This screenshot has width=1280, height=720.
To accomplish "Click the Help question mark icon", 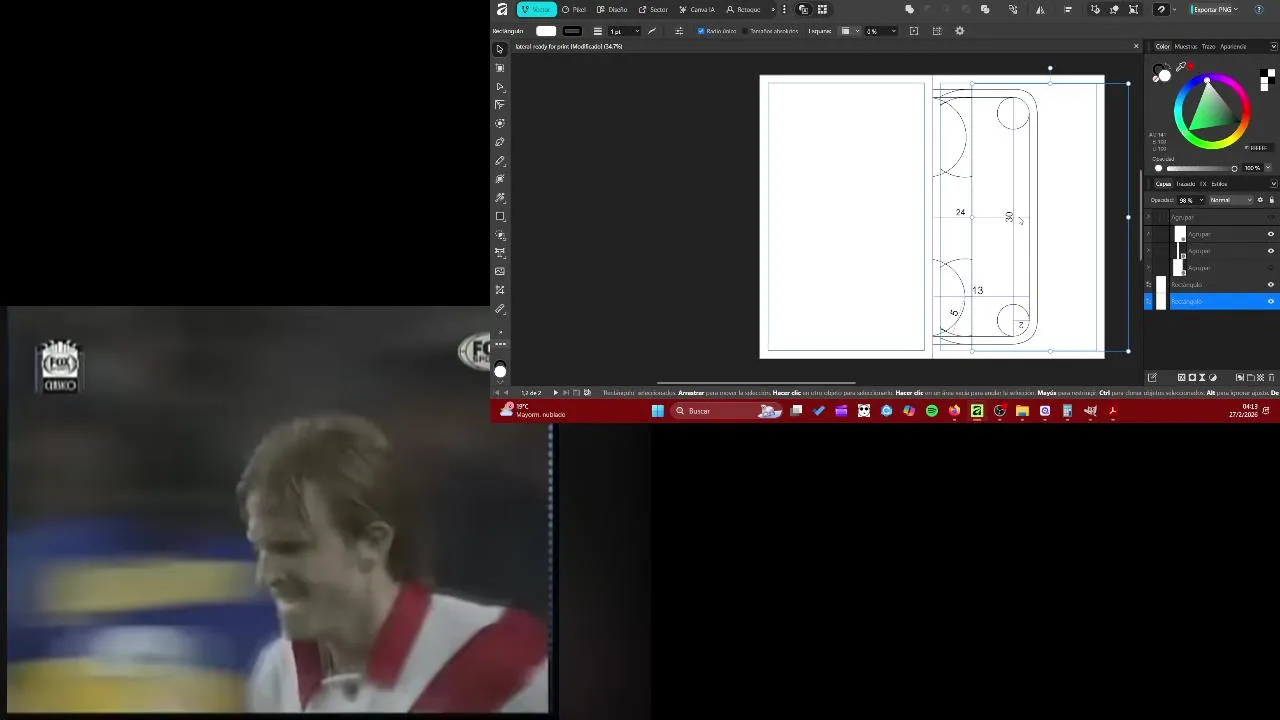I will click(x=1259, y=9).
